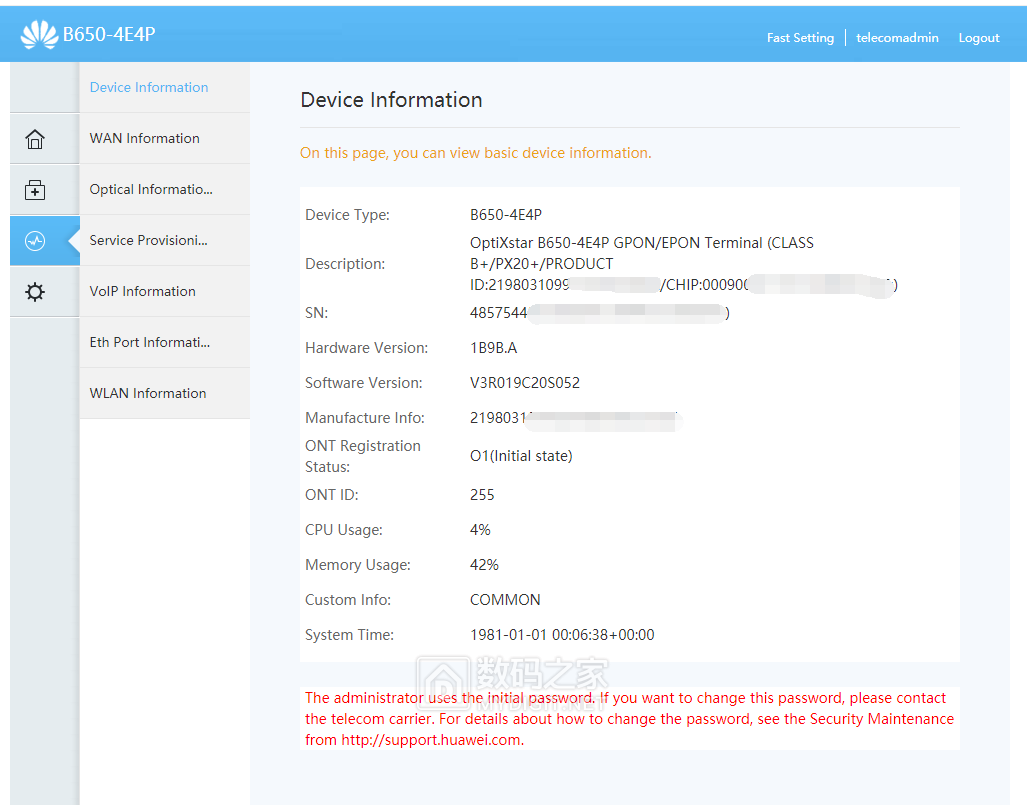Click the Hardware Version value 1B9B.A
This screenshot has height=805, width=1027.
click(493, 348)
